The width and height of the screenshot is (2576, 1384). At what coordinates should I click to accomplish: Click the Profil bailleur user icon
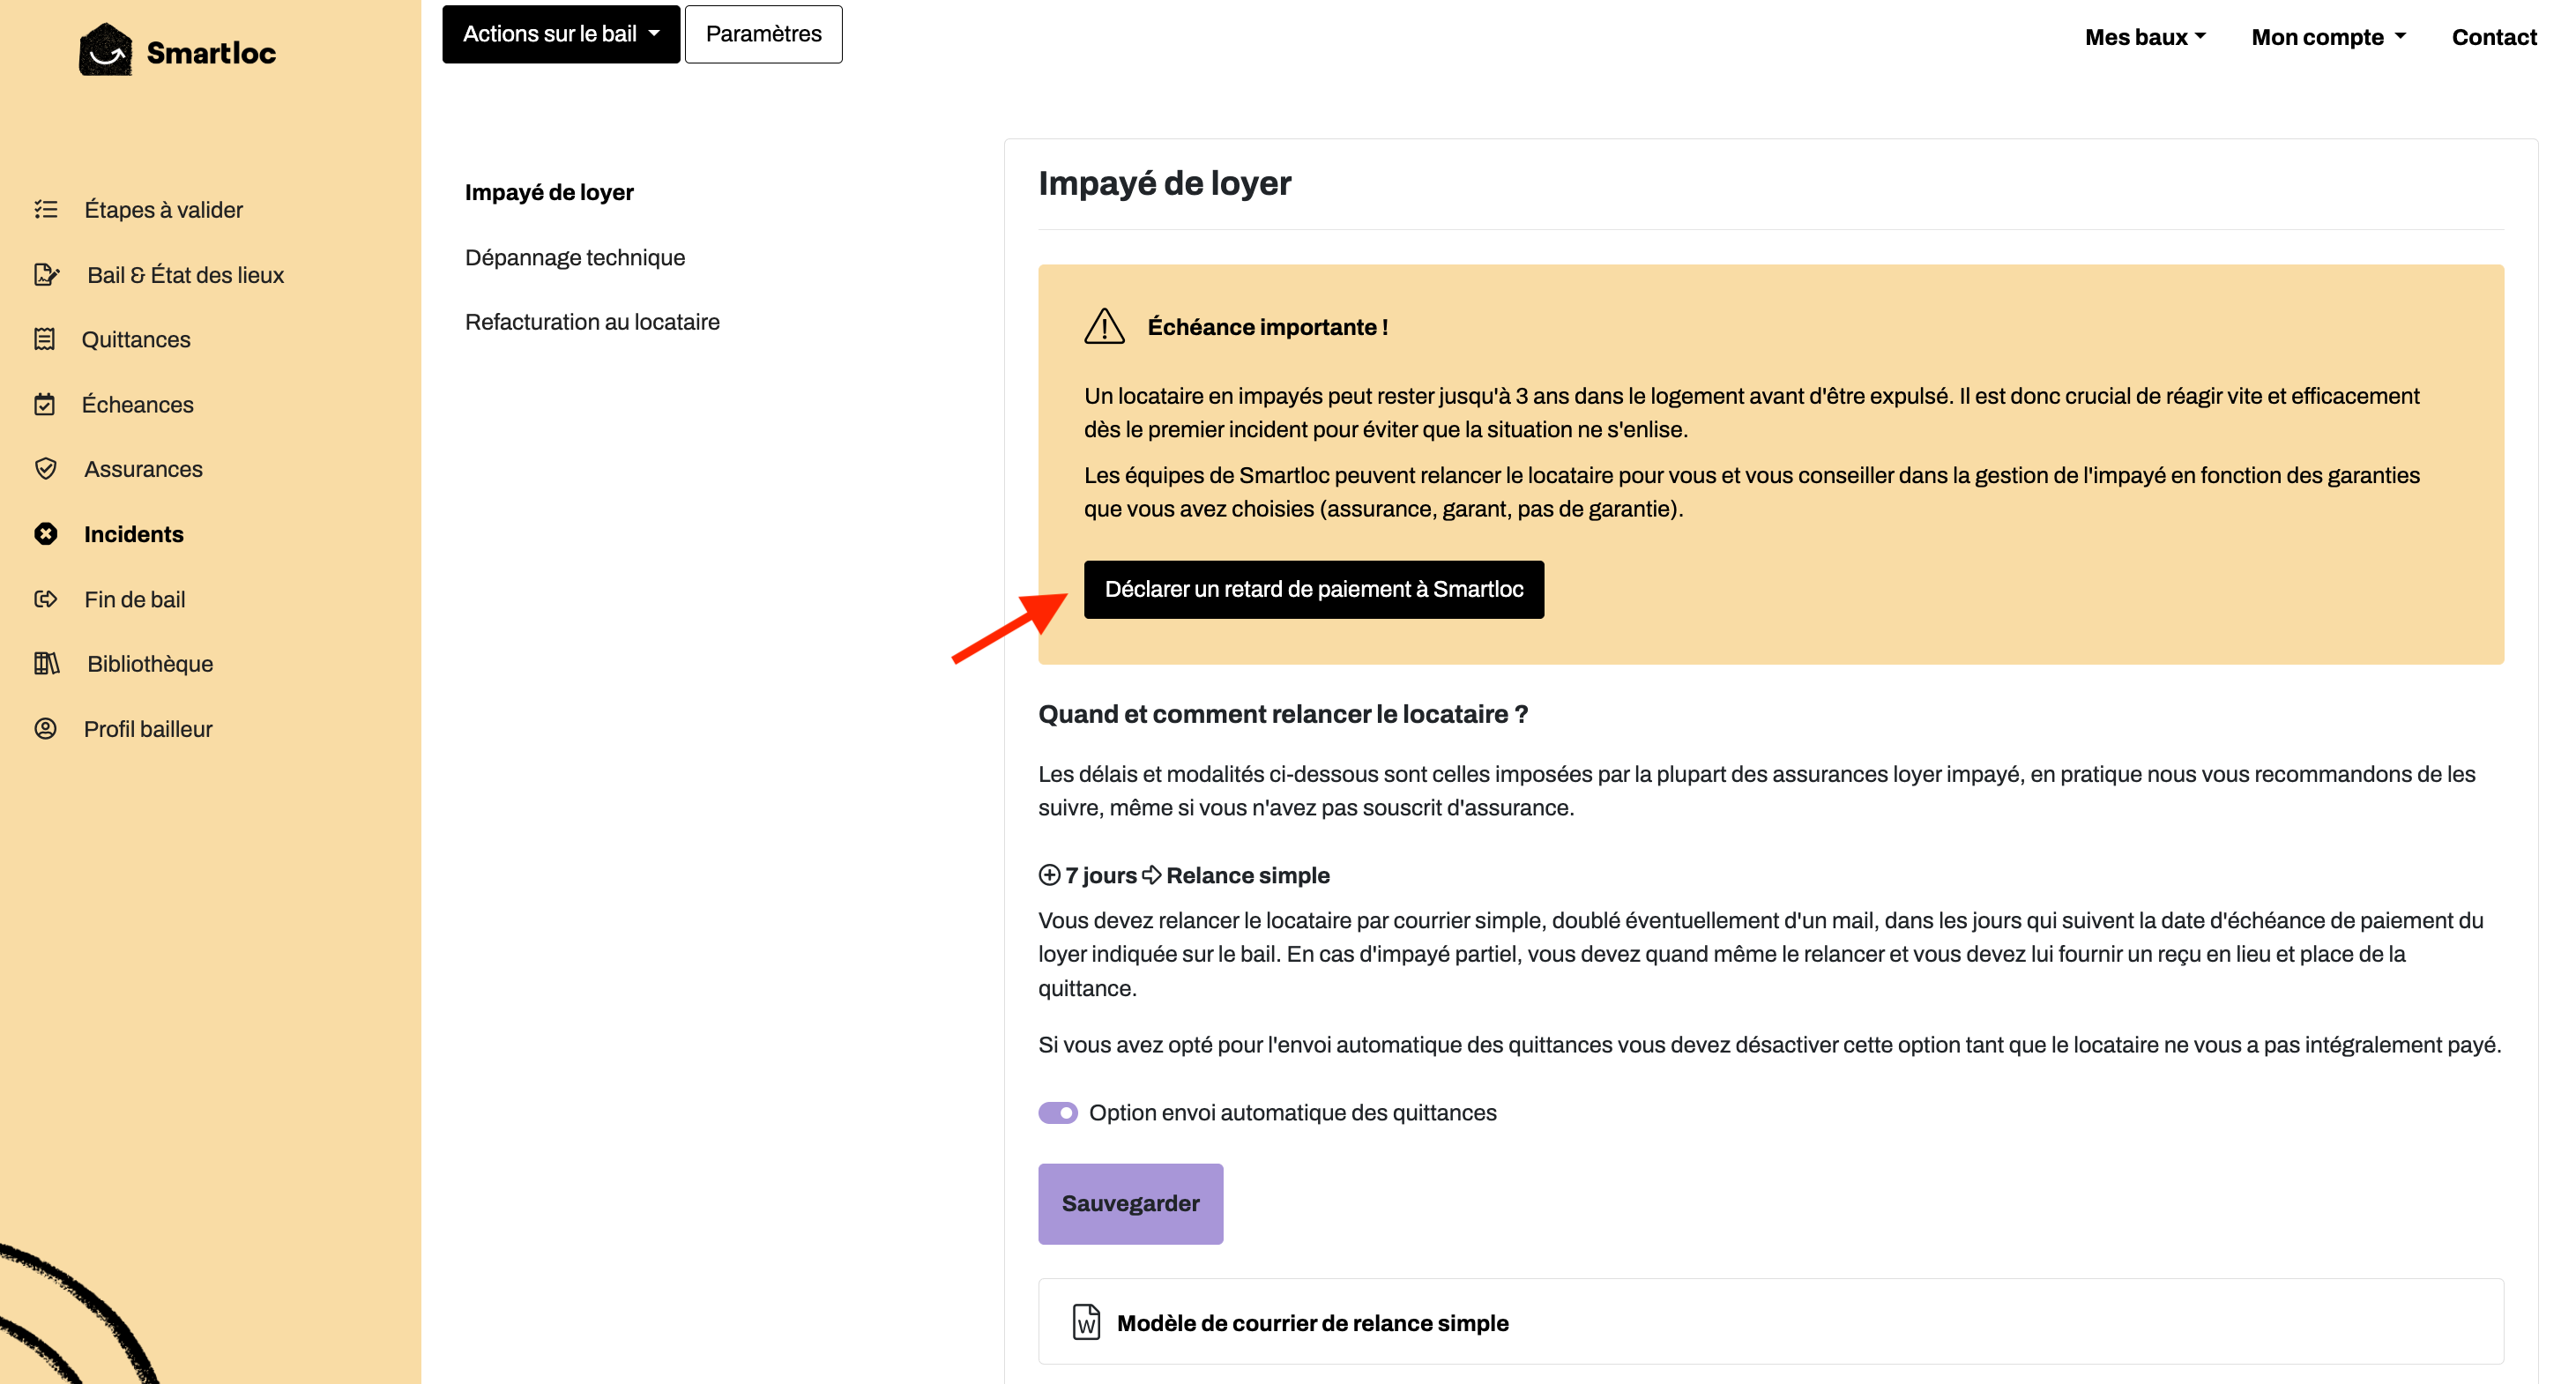[46, 728]
